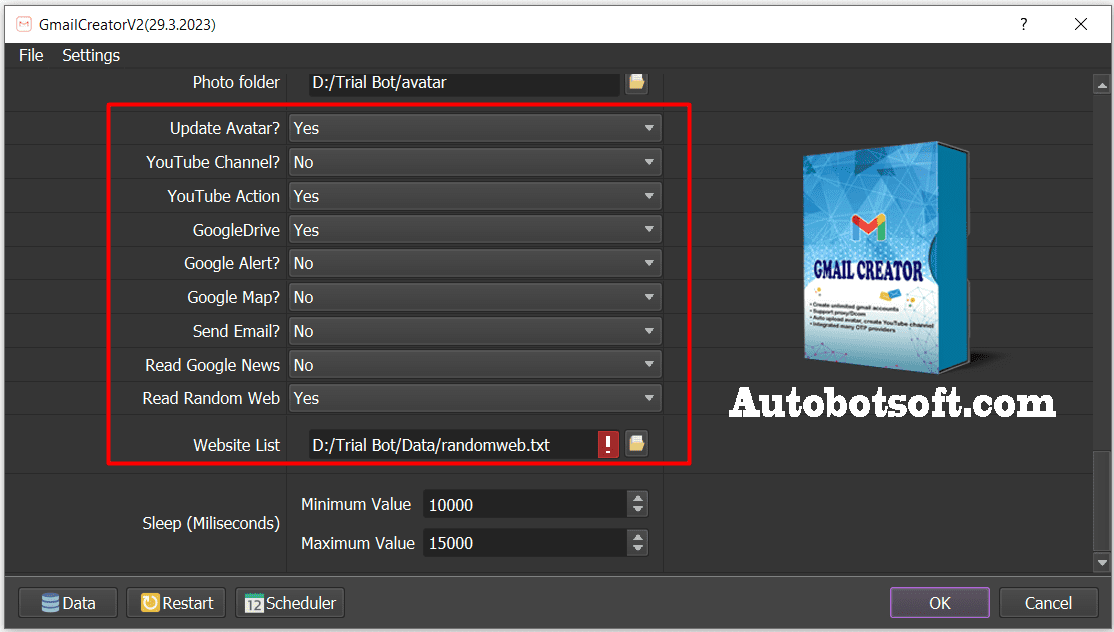
Task: Click the red warning icon beside Website List
Action: [x=608, y=445]
